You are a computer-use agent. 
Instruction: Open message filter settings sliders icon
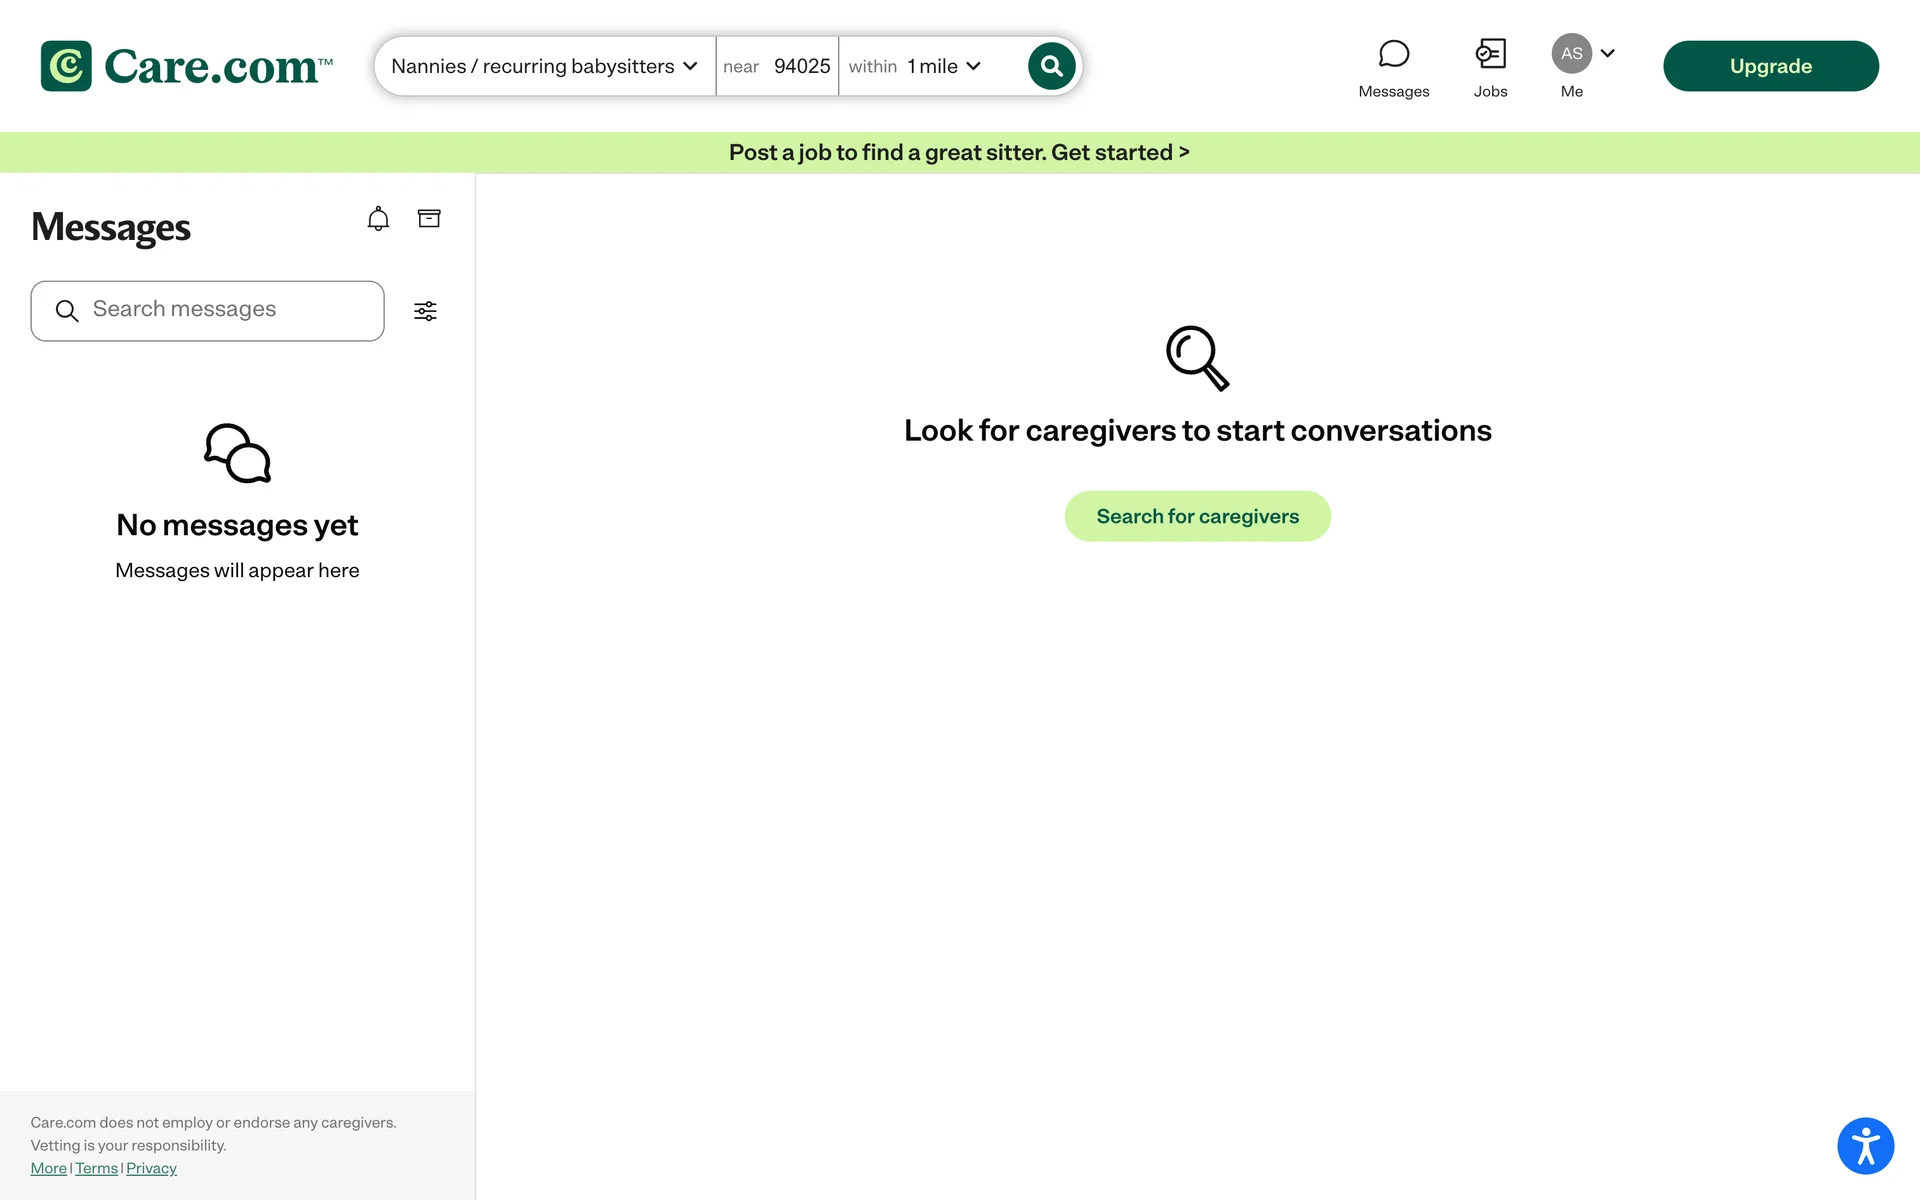click(425, 311)
